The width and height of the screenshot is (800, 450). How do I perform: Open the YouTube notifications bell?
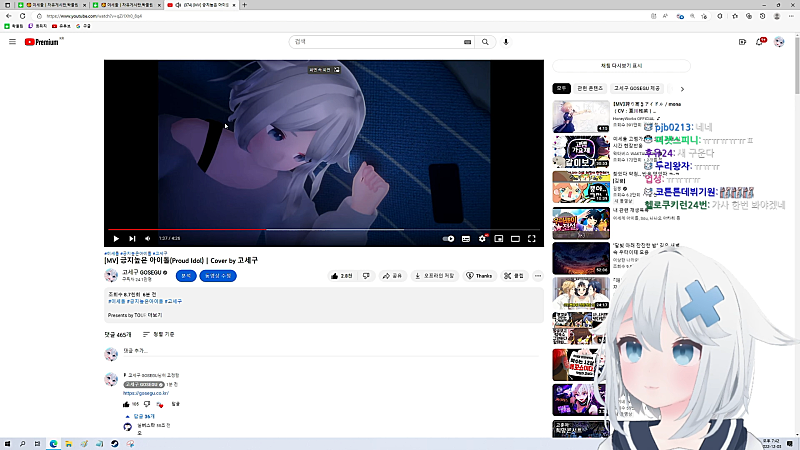tap(760, 42)
